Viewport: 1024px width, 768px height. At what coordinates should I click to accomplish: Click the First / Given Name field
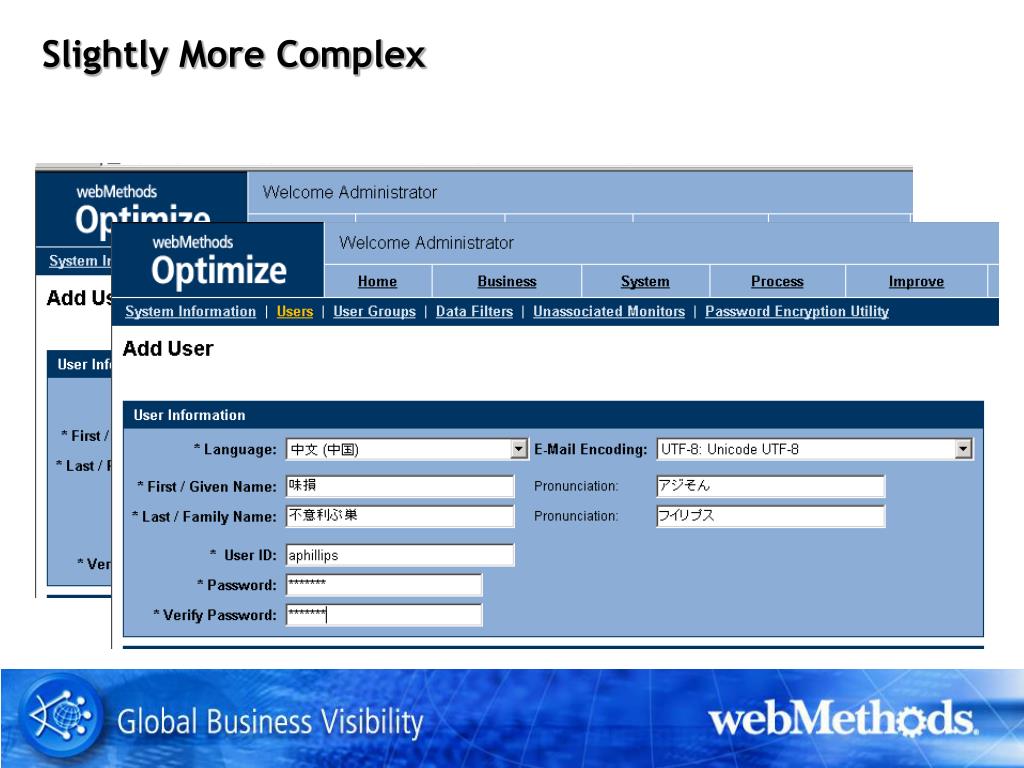point(400,486)
